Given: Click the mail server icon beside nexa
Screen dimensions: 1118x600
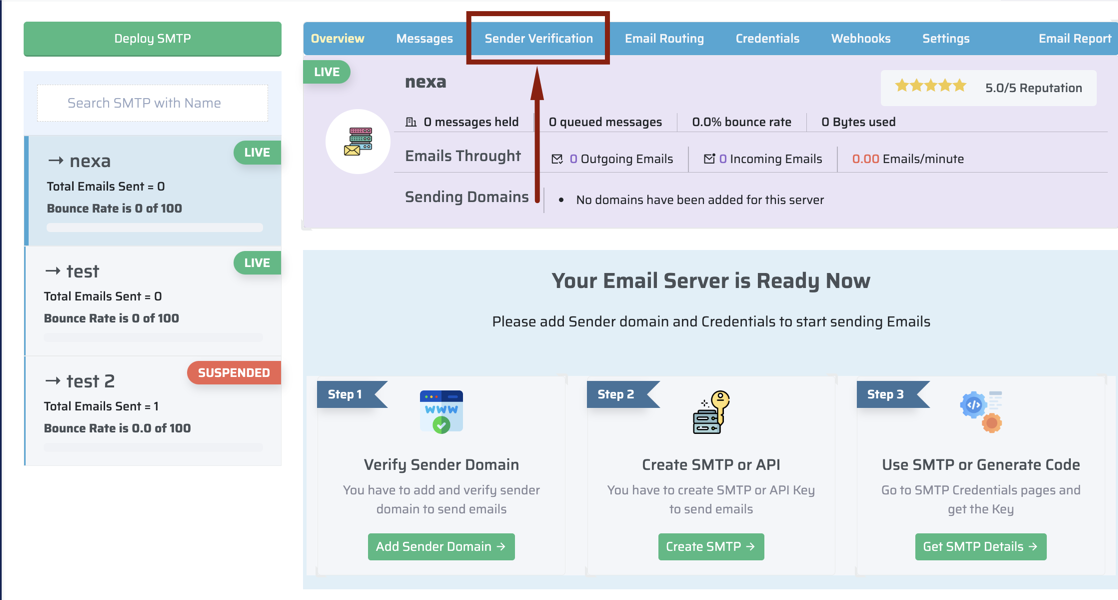Looking at the screenshot, I should [358, 141].
